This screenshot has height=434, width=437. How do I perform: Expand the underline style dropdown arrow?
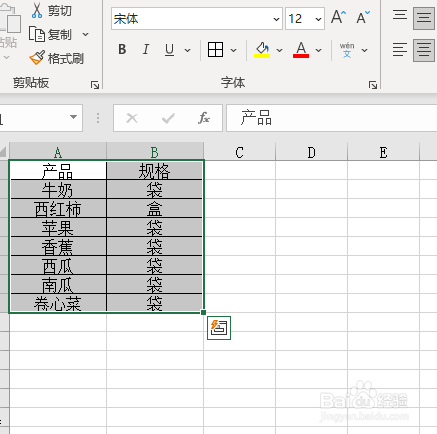188,50
